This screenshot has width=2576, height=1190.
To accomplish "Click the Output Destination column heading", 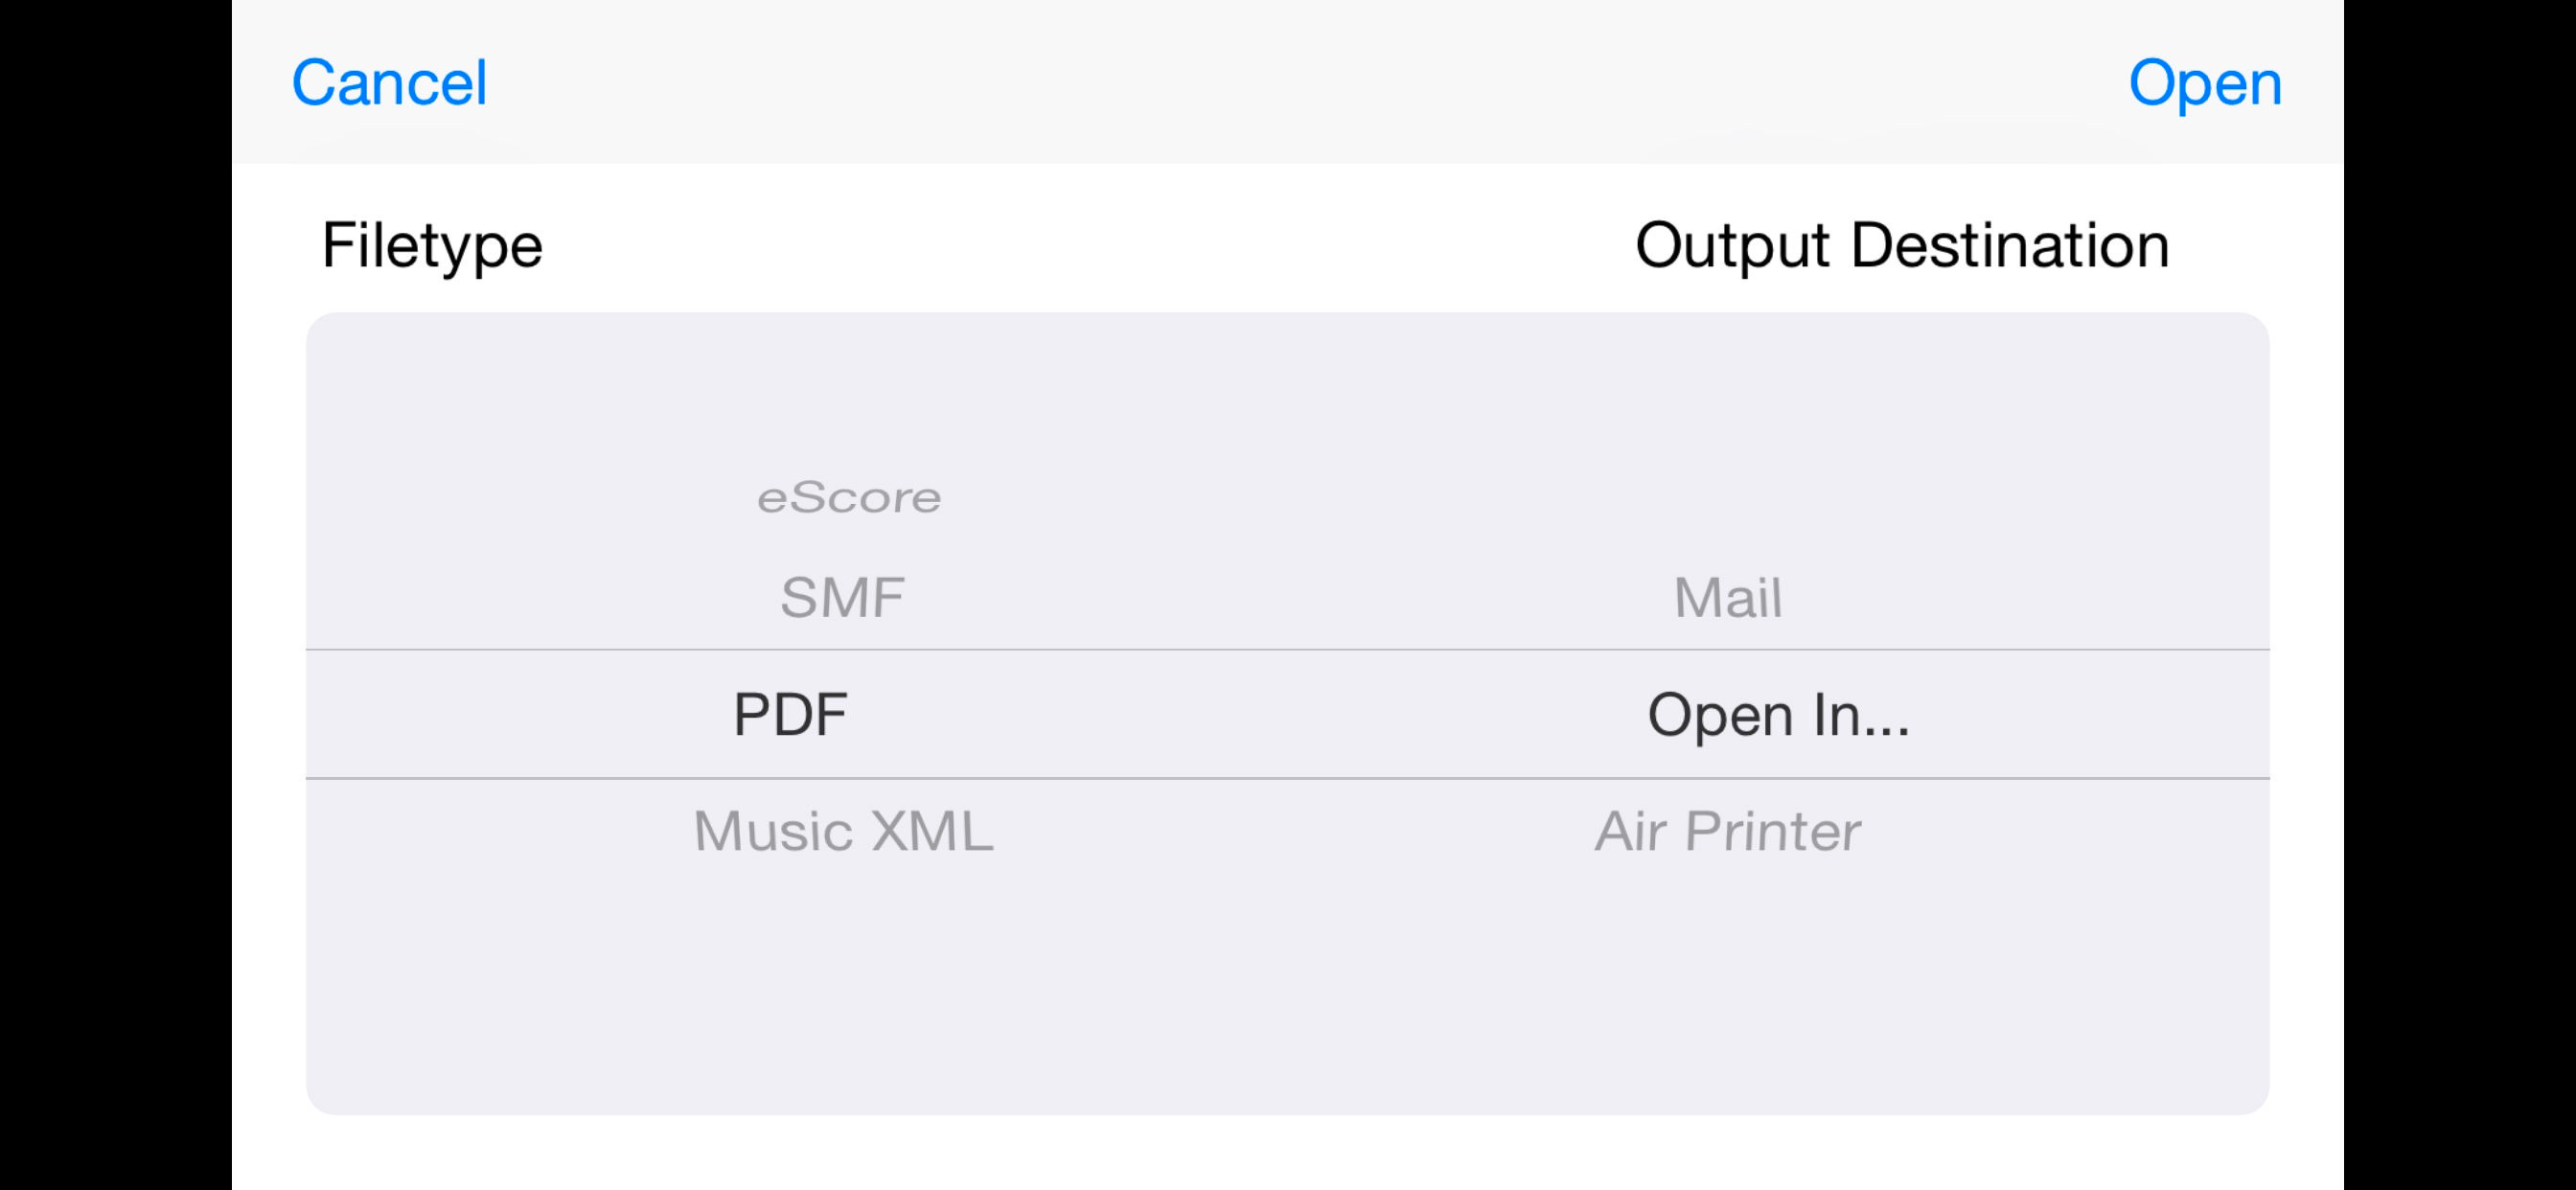I will click(1902, 245).
